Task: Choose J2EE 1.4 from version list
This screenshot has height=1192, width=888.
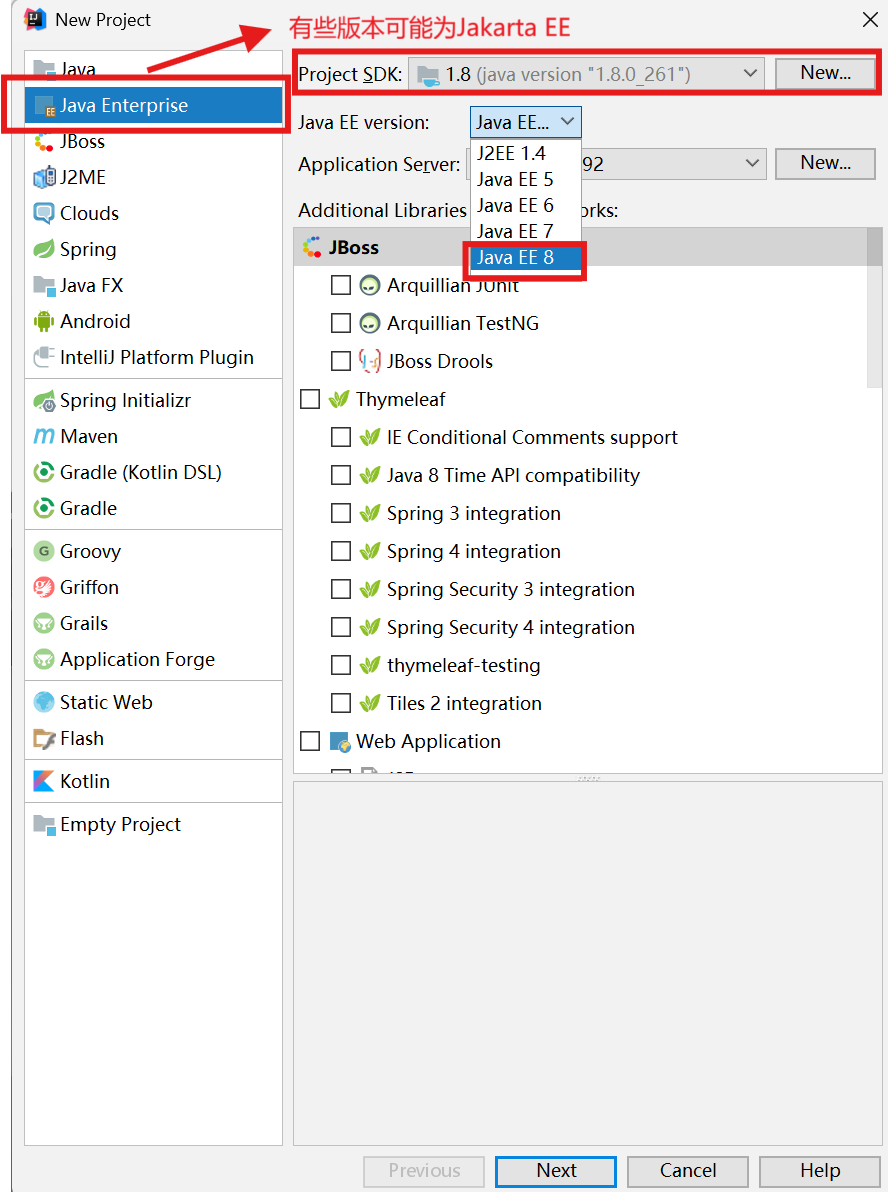Action: point(526,154)
